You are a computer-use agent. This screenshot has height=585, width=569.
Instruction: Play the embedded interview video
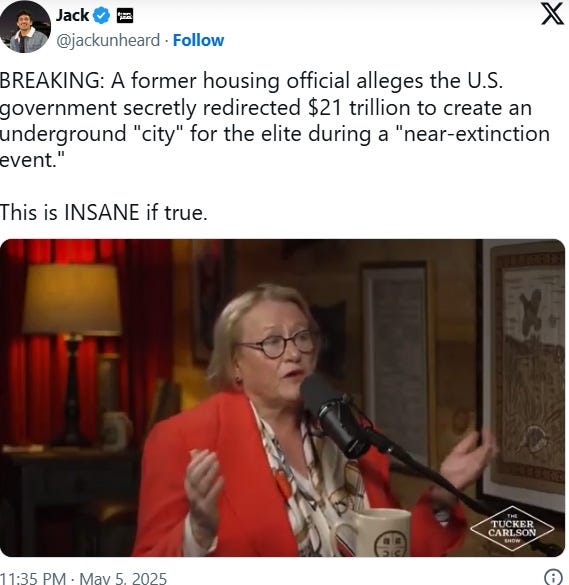282,398
